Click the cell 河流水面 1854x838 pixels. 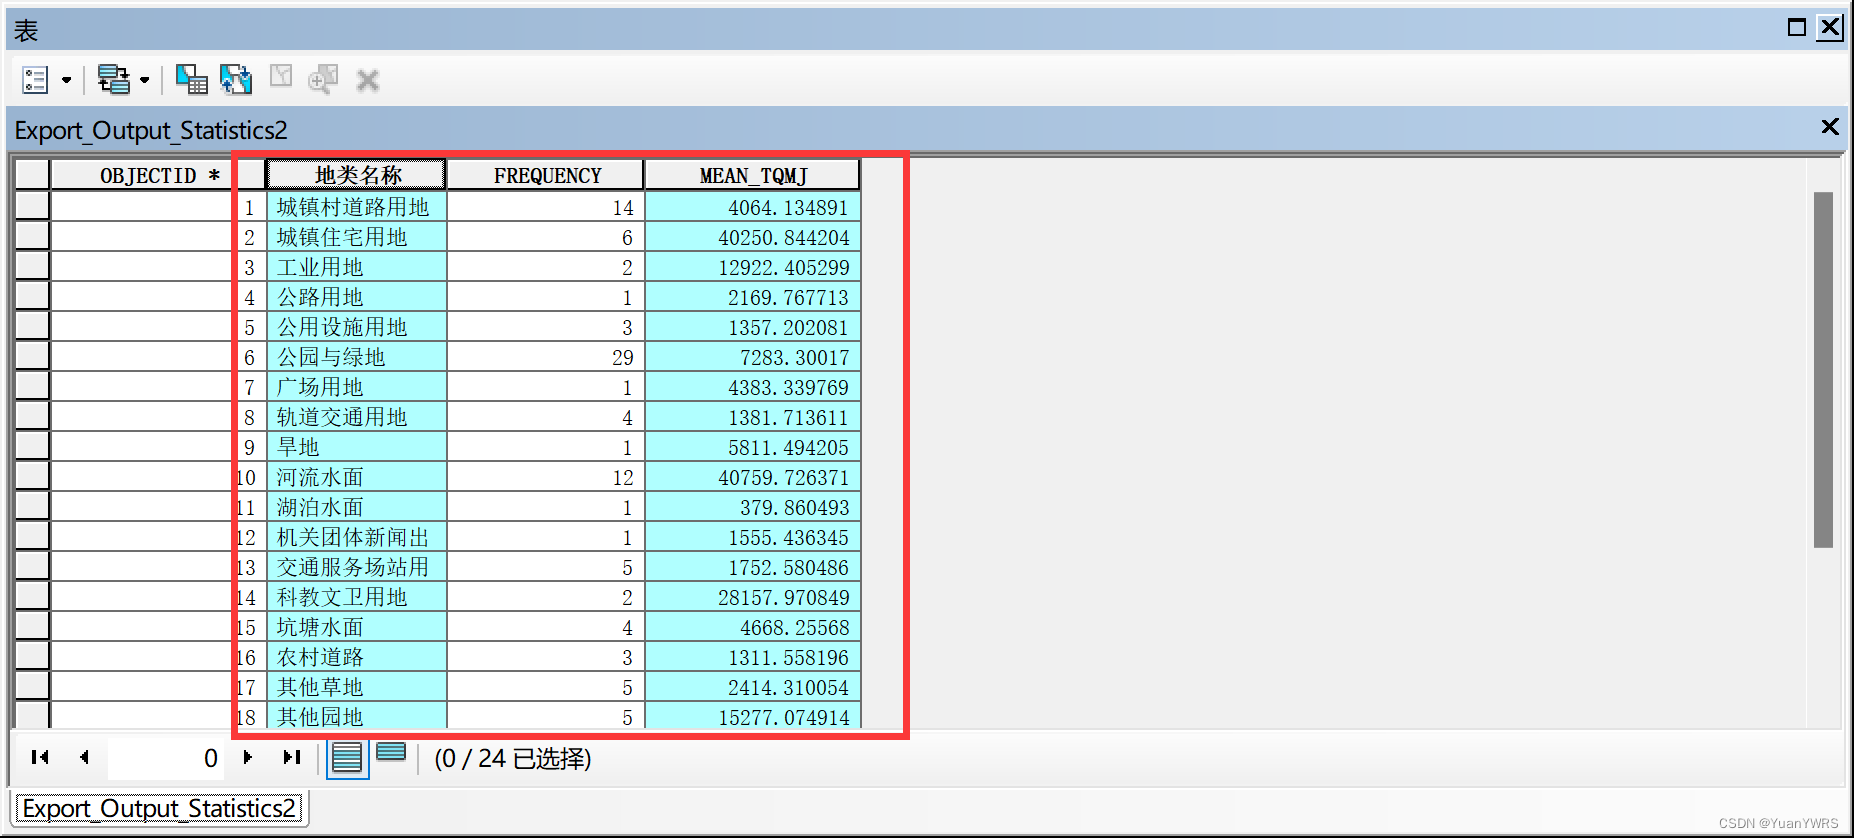356,477
